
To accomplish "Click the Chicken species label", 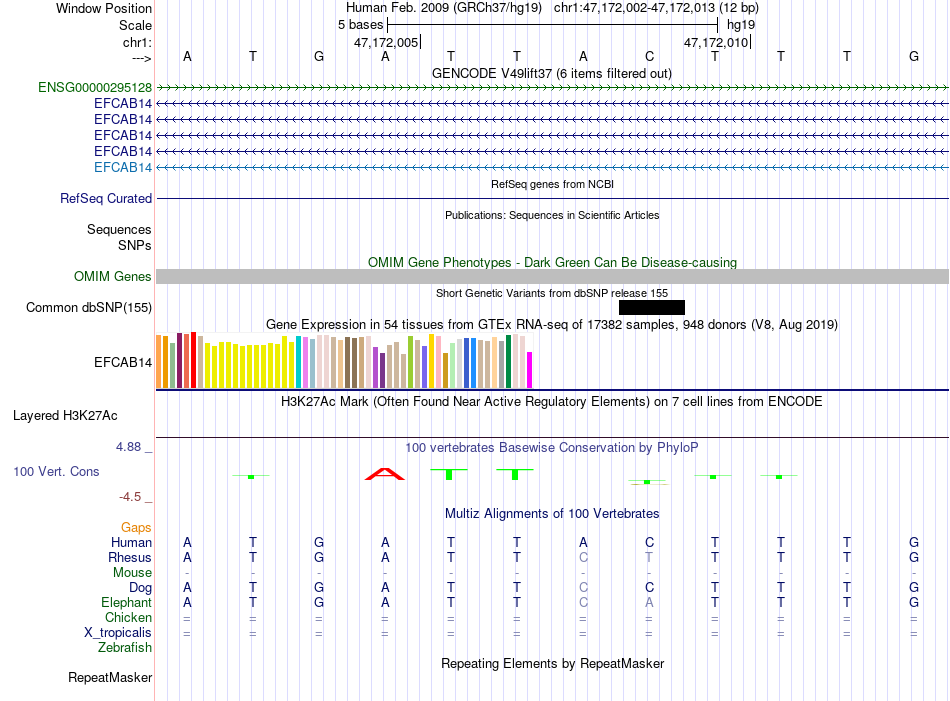I will coord(128,617).
